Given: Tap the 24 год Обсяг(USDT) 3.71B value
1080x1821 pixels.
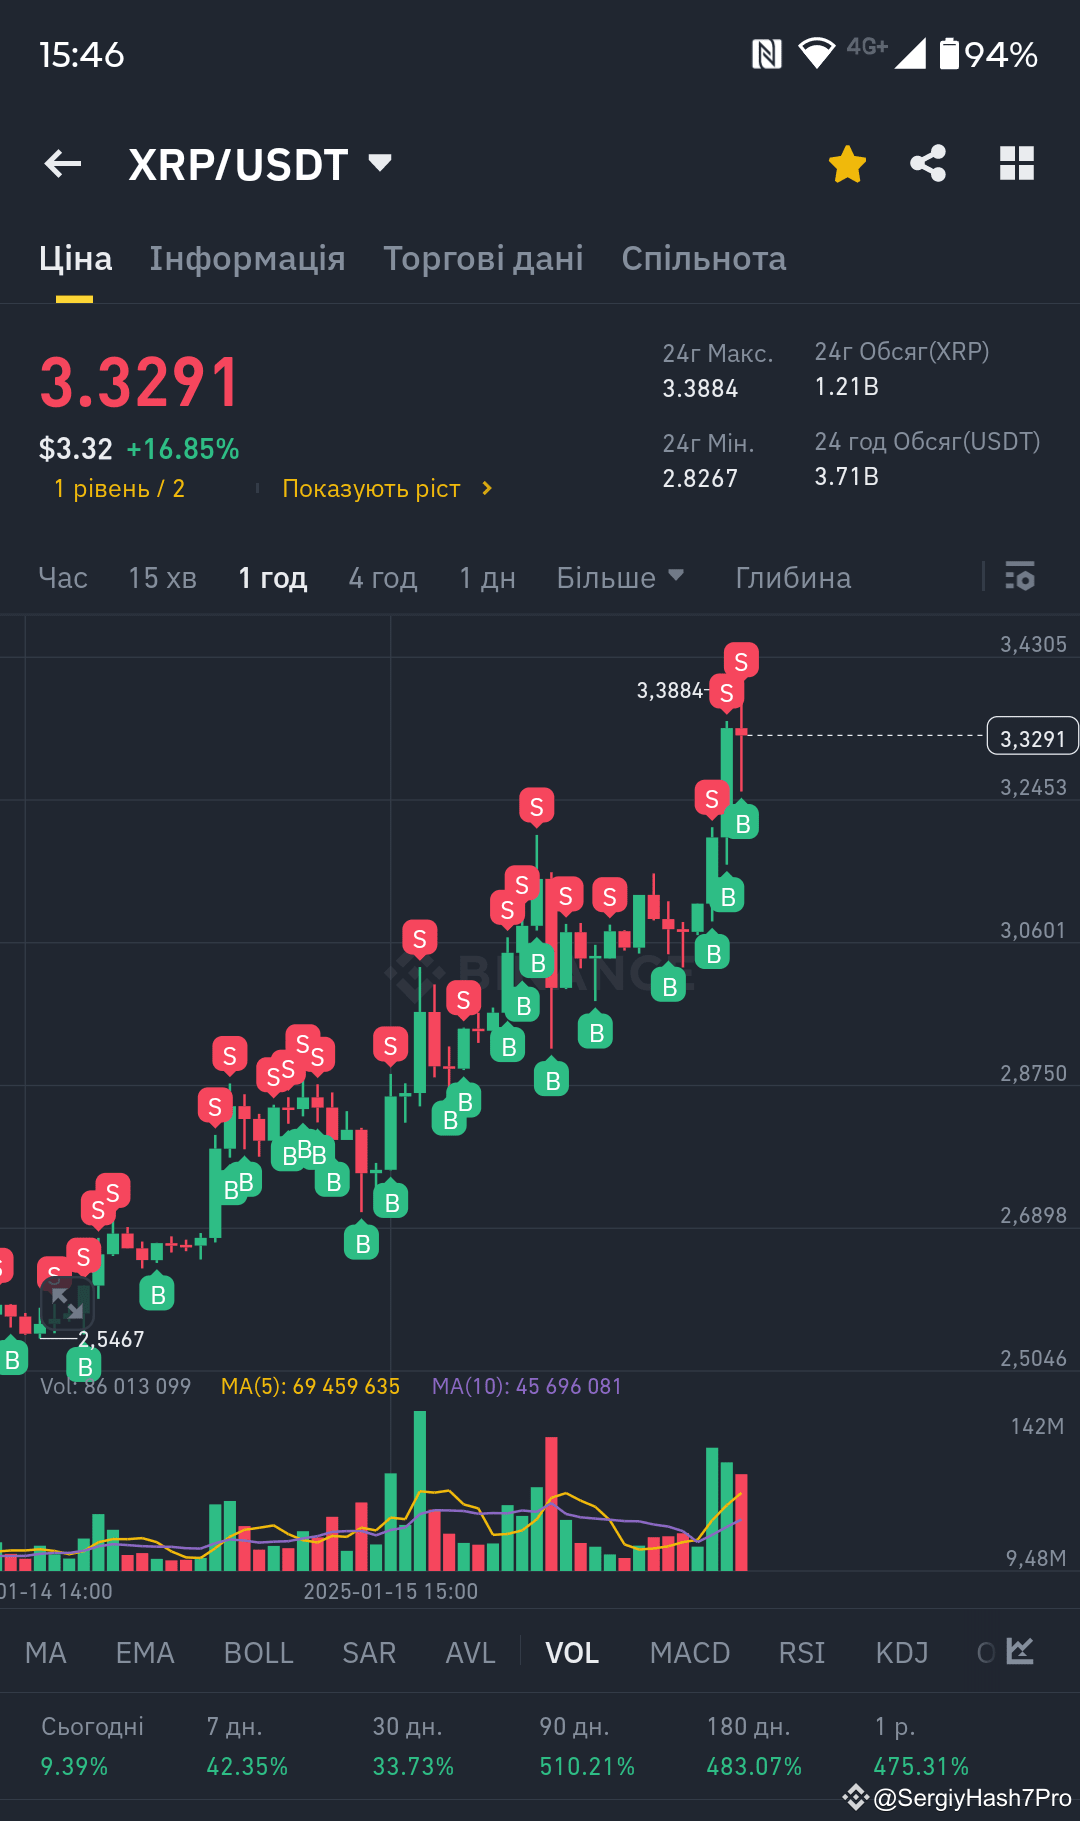Looking at the screenshot, I should 846,477.
